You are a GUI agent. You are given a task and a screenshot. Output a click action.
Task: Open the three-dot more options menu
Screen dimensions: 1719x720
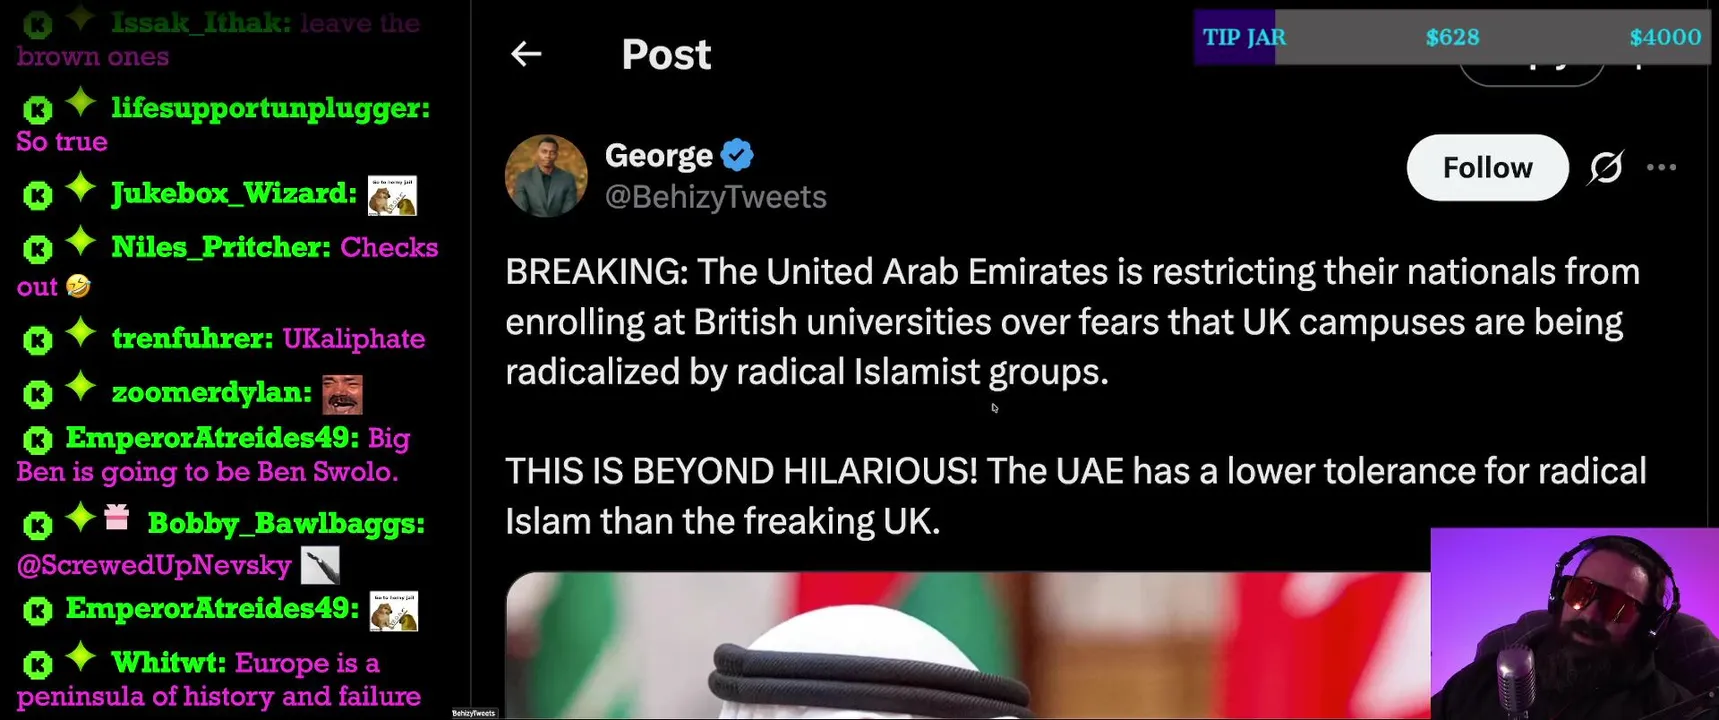click(1661, 167)
